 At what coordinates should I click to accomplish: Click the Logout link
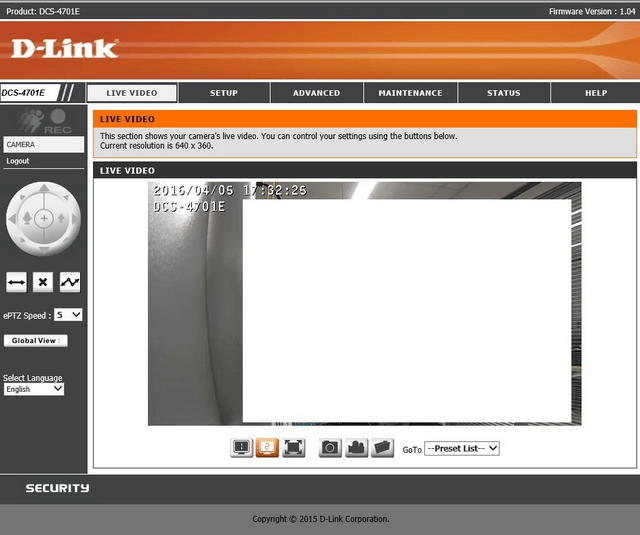[18, 161]
